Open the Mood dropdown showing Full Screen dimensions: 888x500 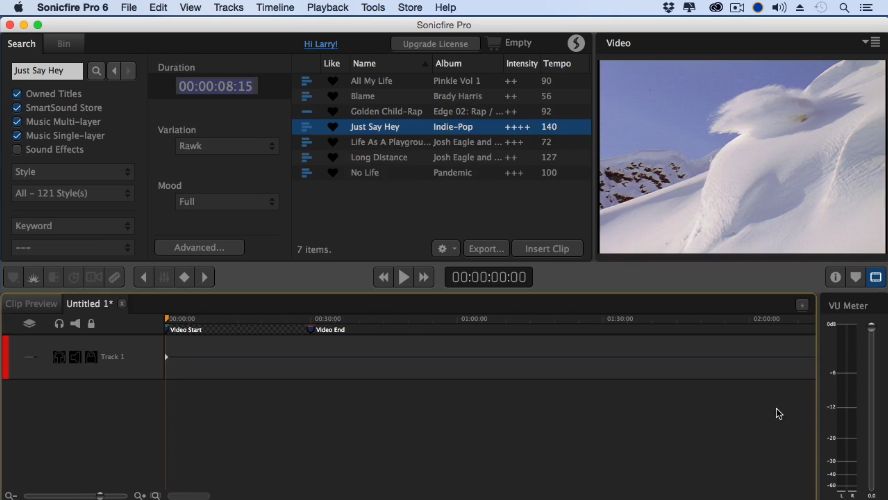coord(226,202)
